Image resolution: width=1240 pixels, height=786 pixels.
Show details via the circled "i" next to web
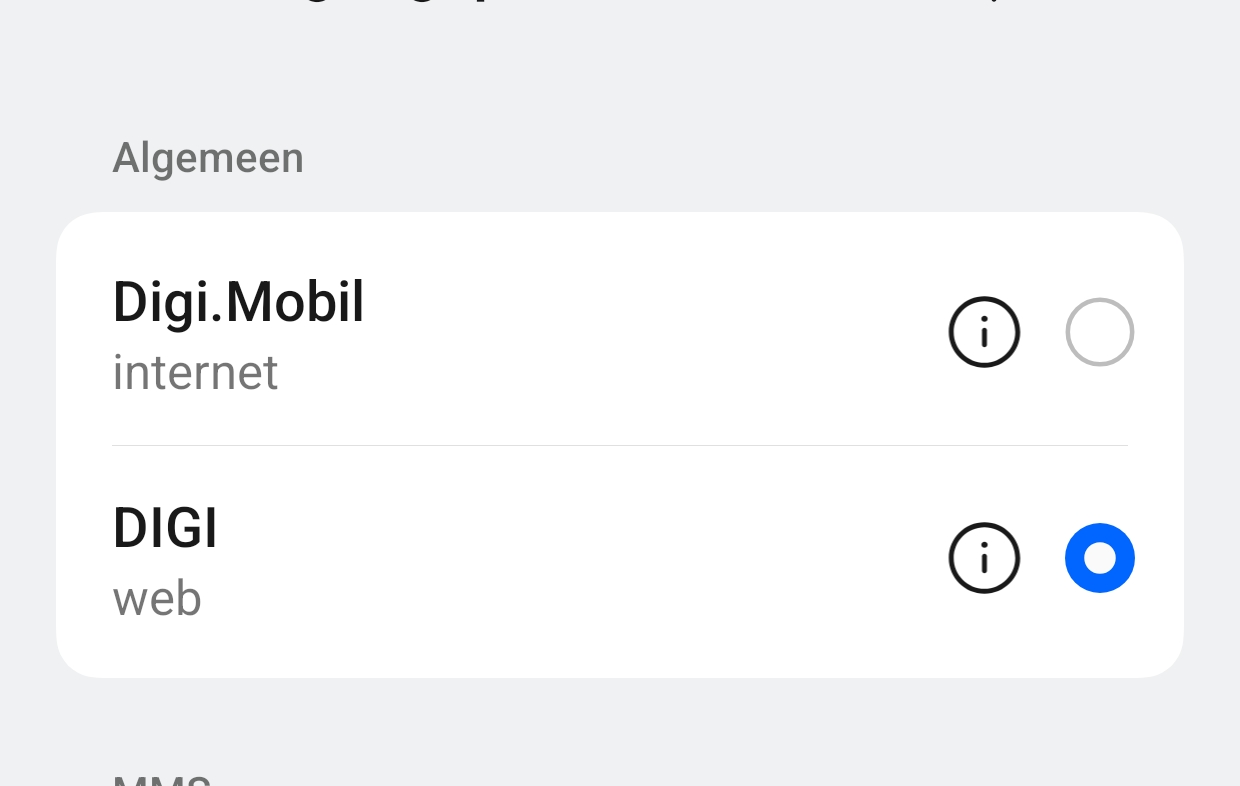pos(984,558)
